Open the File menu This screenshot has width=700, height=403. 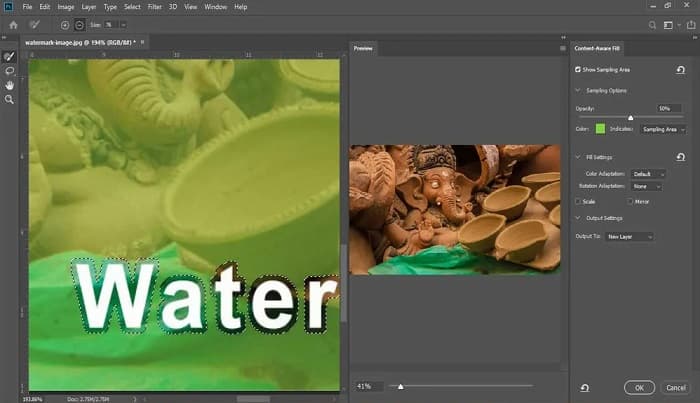click(x=27, y=7)
